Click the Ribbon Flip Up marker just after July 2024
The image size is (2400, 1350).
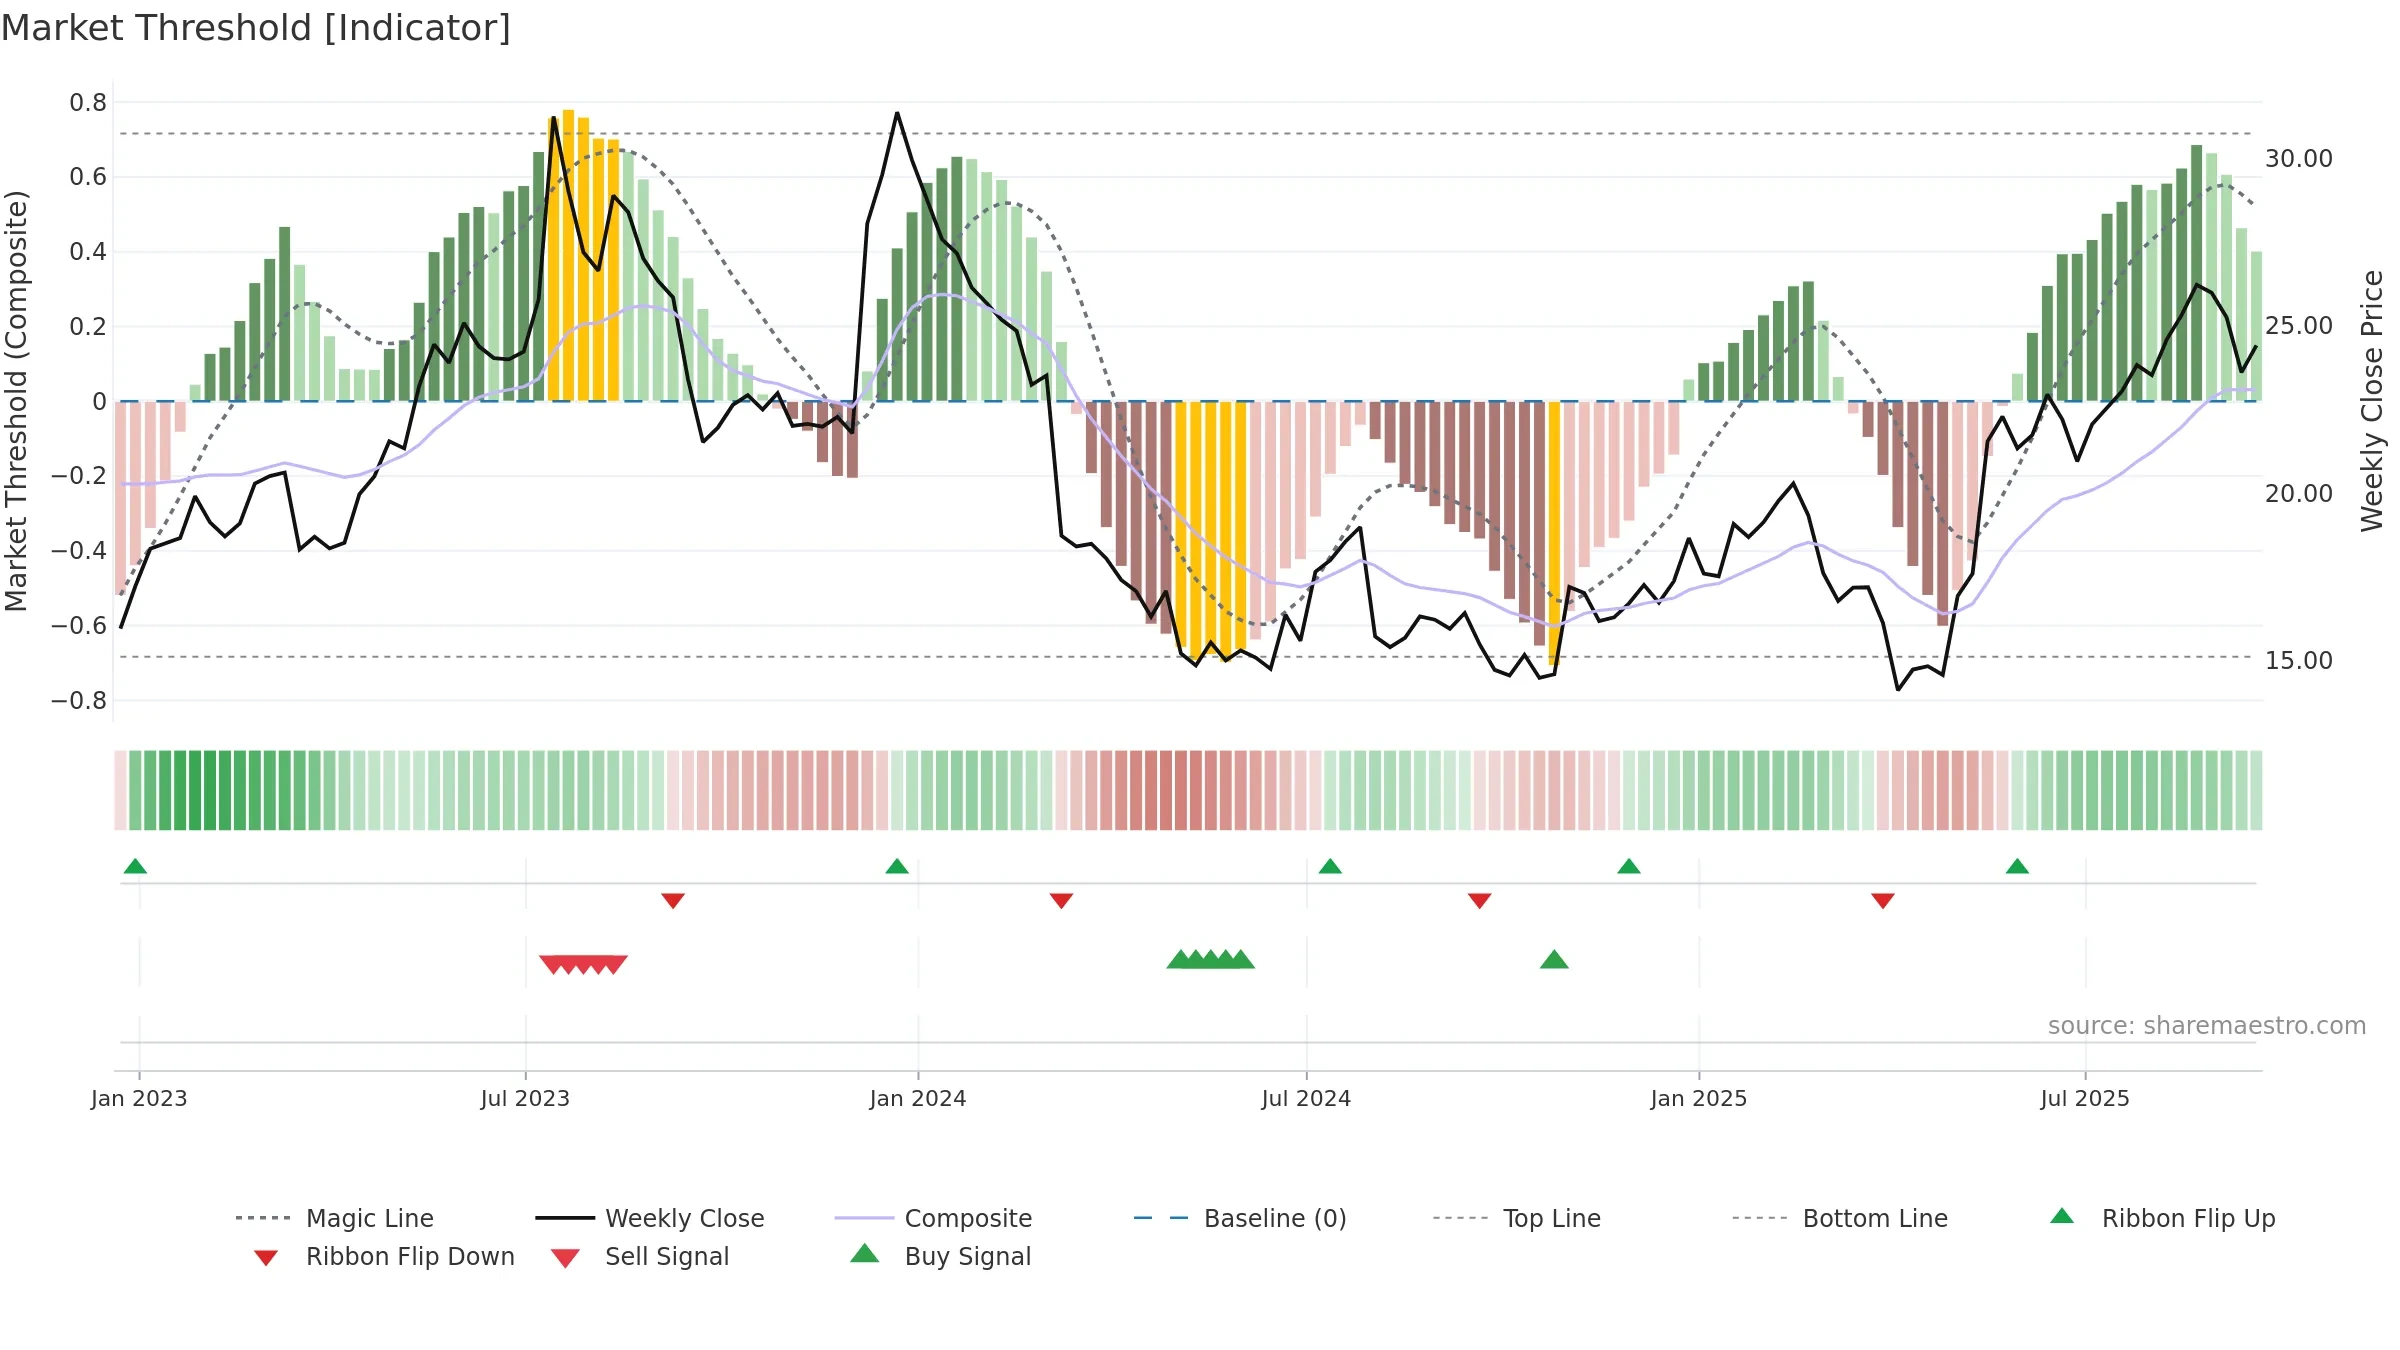(1330, 866)
